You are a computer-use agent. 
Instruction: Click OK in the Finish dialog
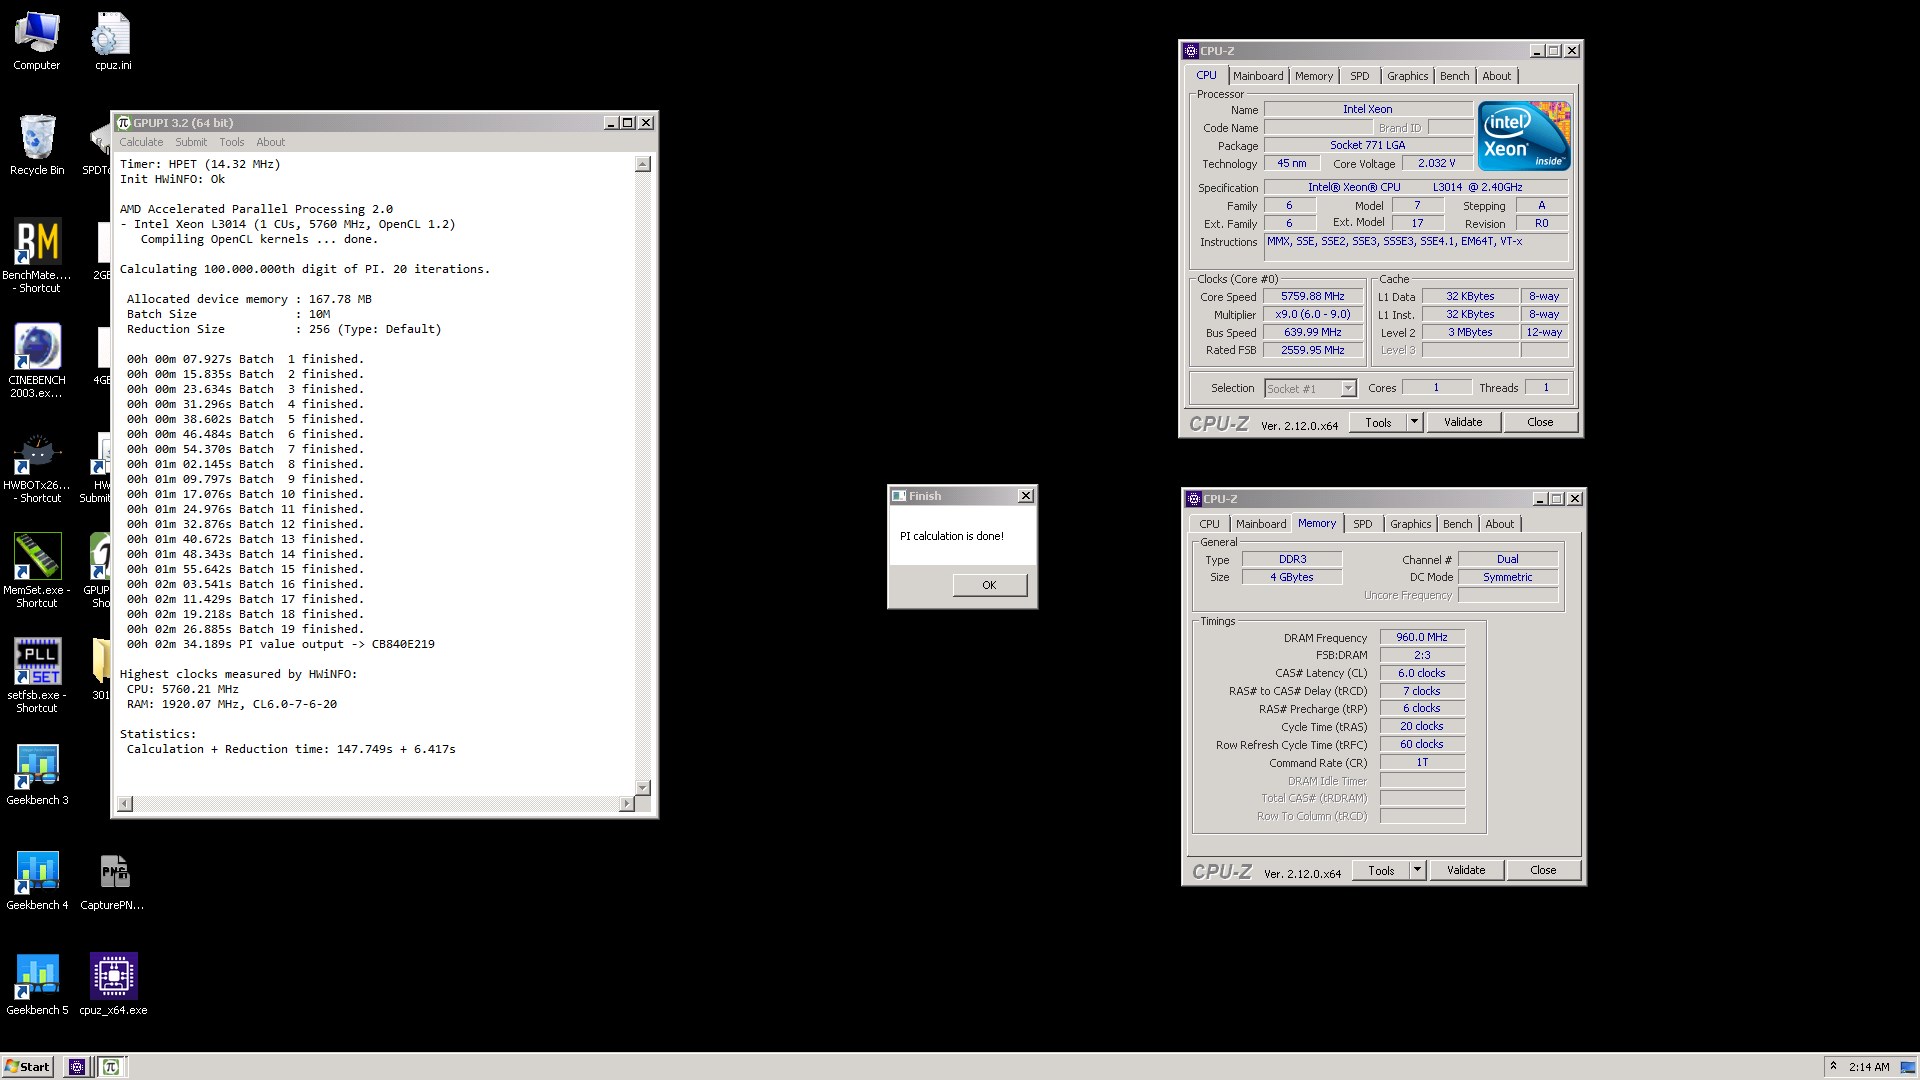989,585
